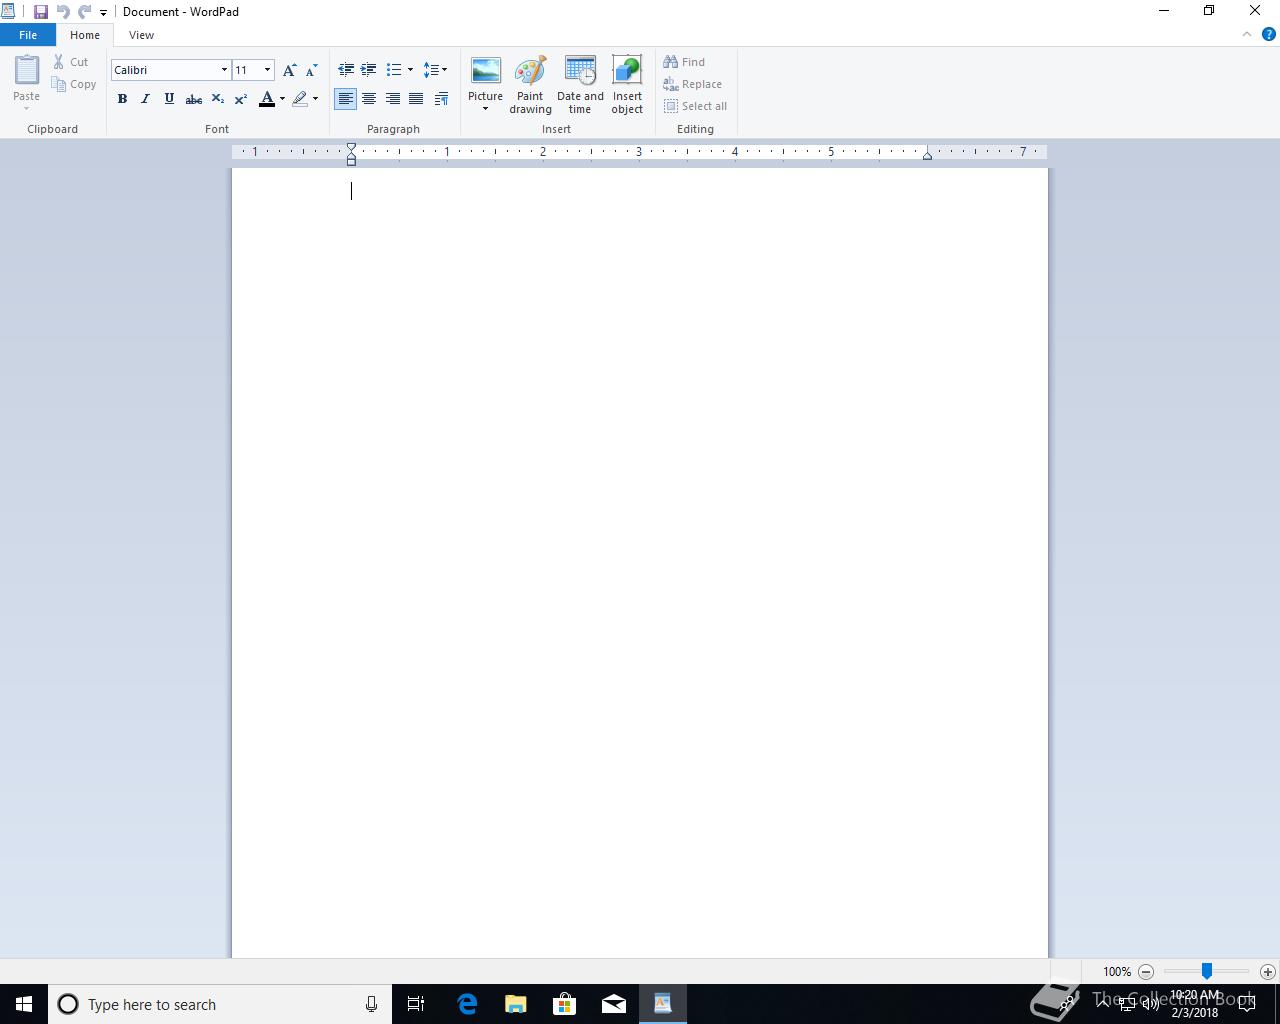Screen dimensions: 1280x1024
Task: Launch Microsoft Edge from taskbar
Action: 467,1004
